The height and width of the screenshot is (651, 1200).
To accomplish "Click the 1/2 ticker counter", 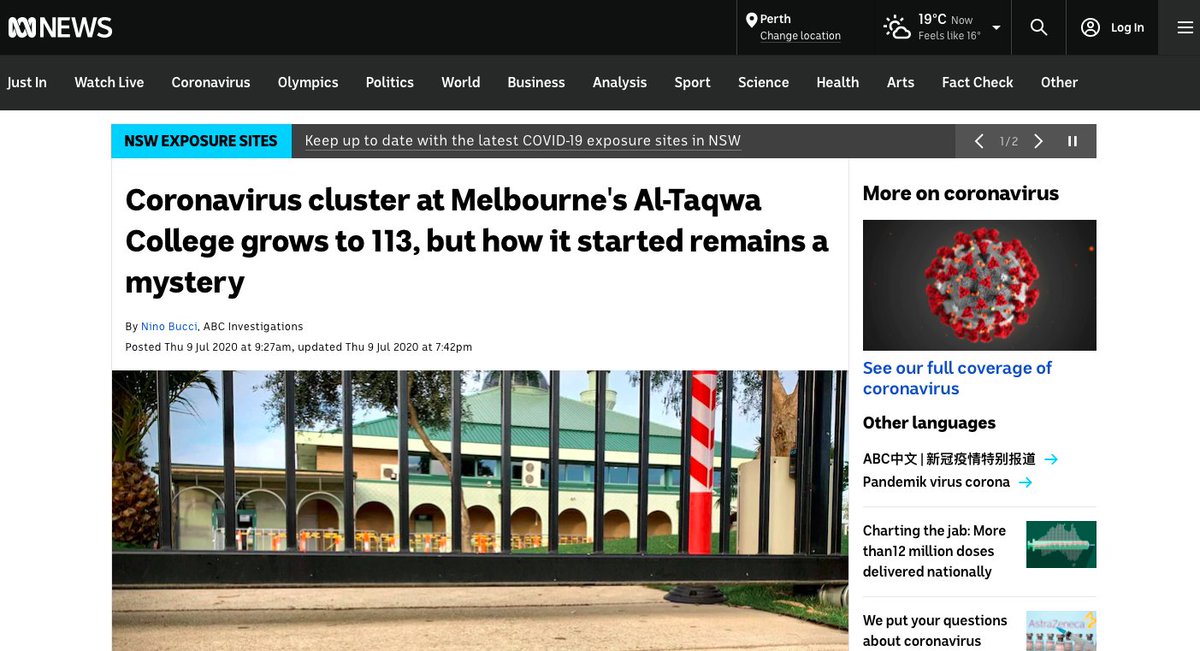I will pyautogui.click(x=1009, y=141).
